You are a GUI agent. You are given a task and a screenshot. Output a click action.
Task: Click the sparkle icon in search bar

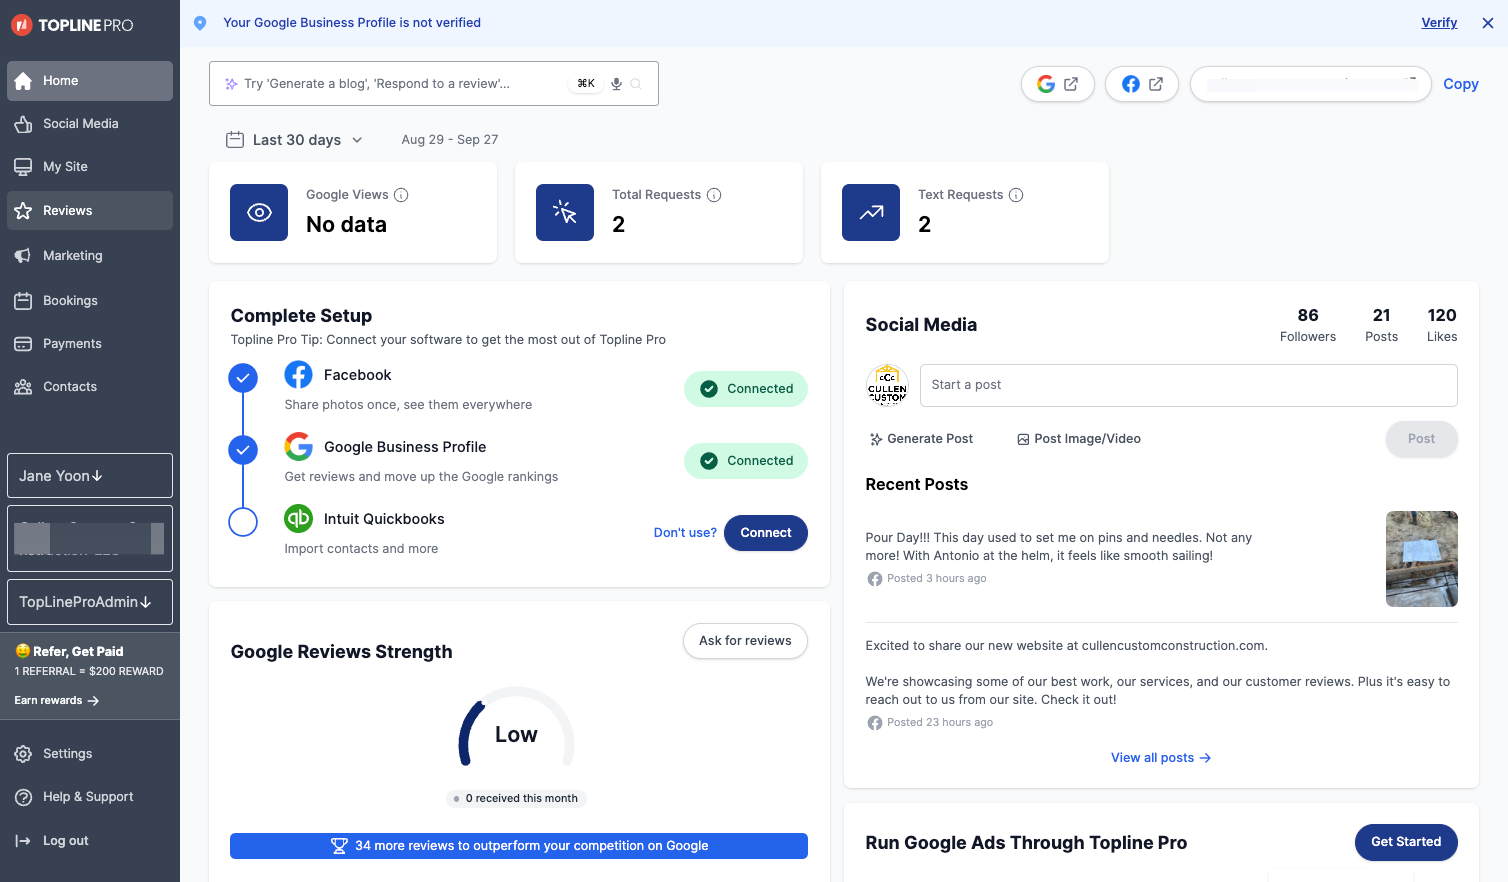point(231,84)
